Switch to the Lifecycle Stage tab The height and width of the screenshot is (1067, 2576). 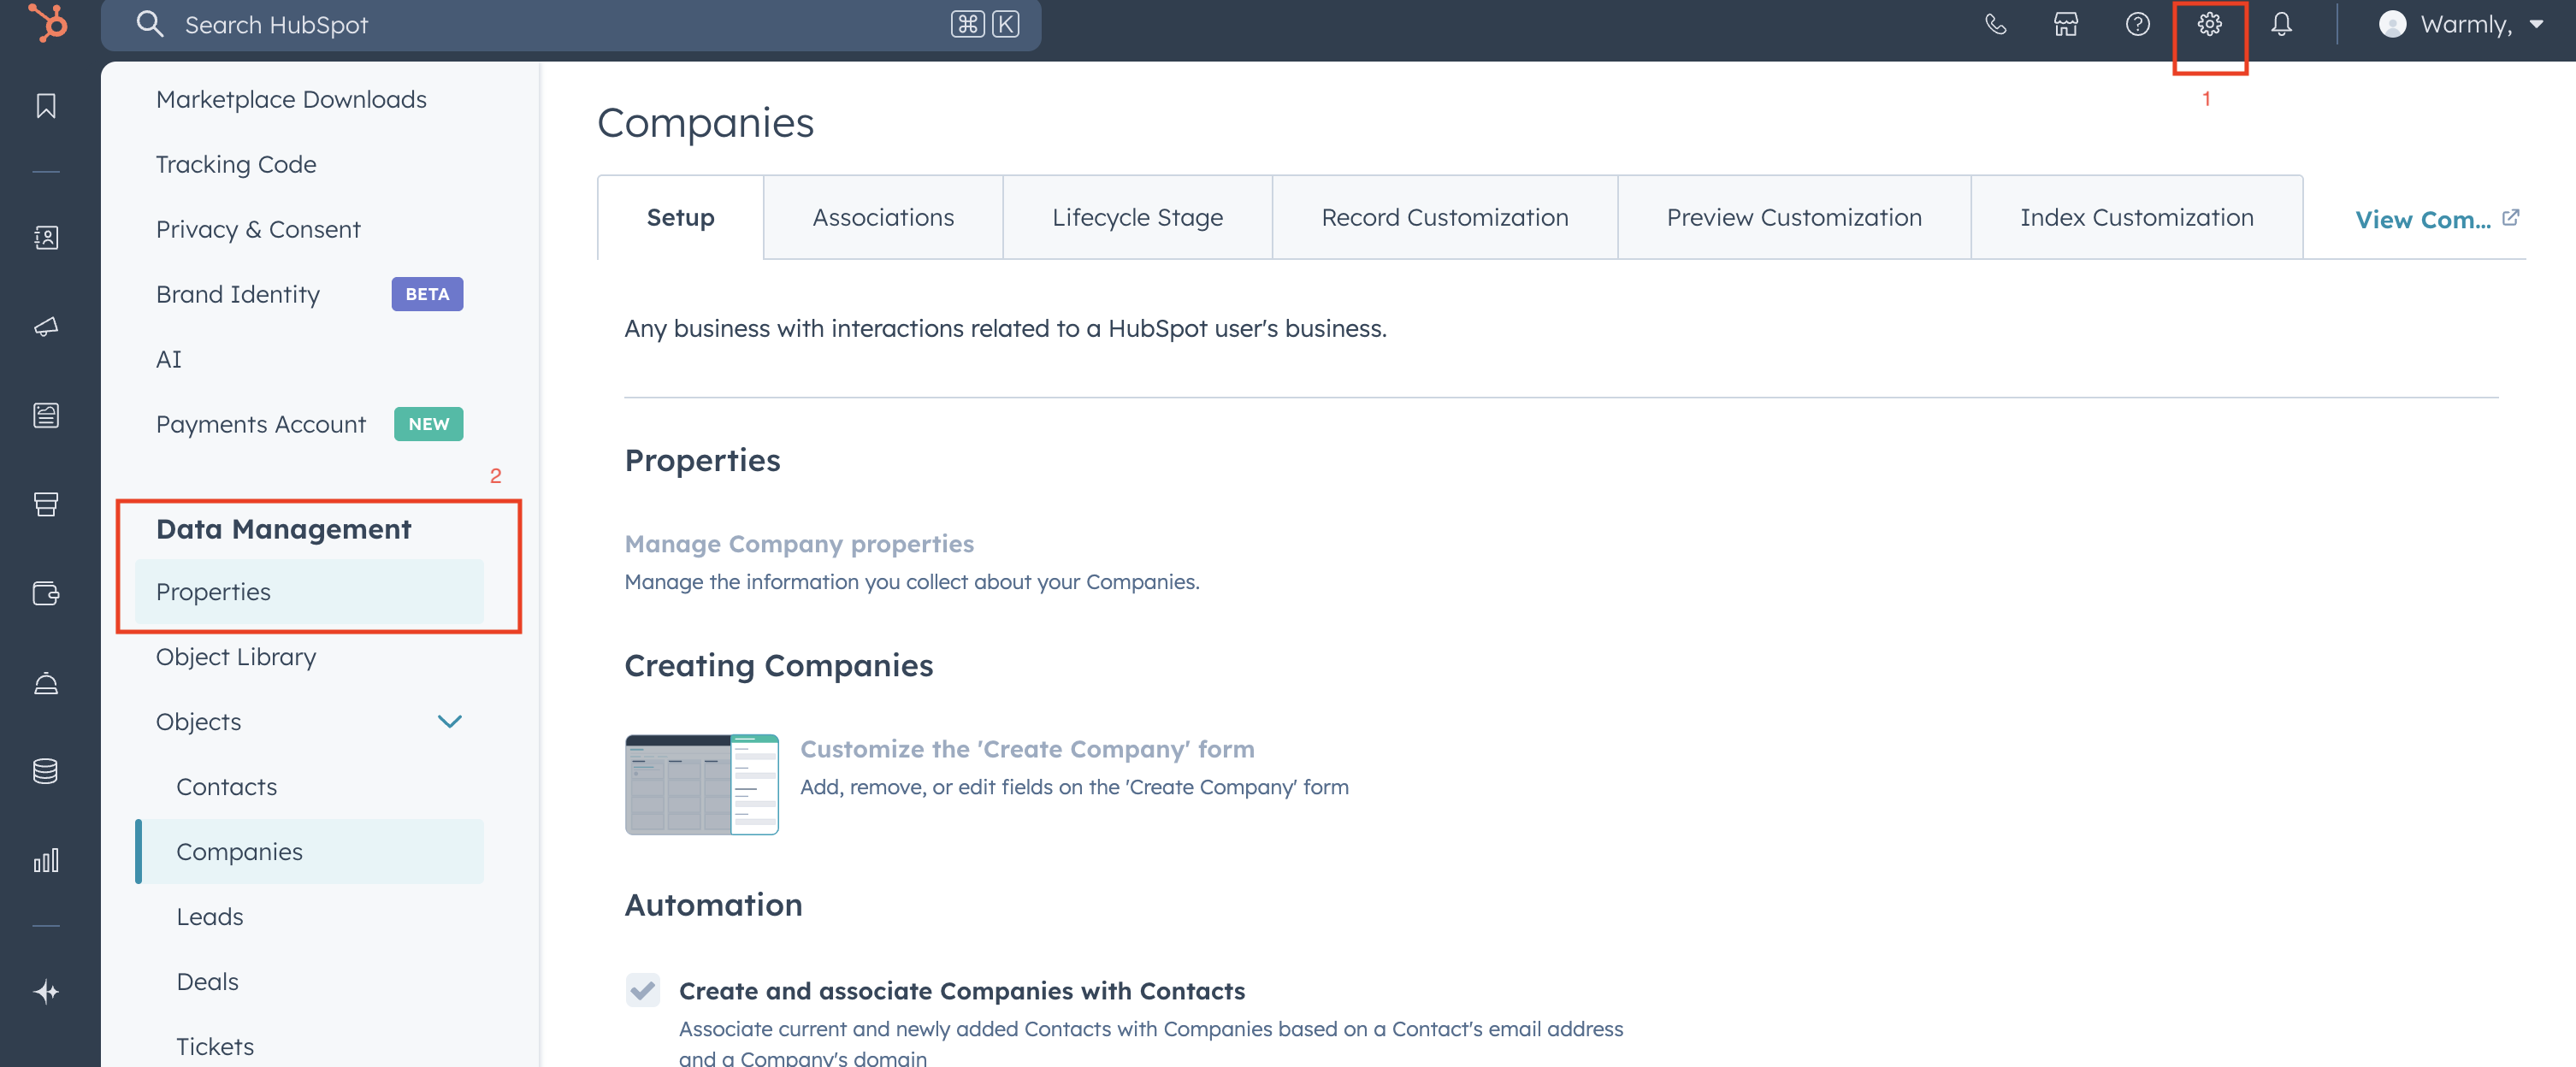(1137, 217)
